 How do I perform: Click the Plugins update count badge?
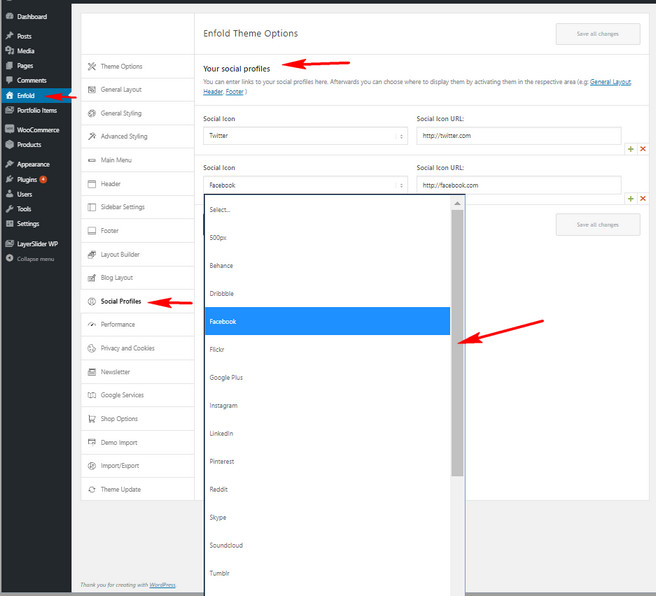pyautogui.click(x=43, y=179)
